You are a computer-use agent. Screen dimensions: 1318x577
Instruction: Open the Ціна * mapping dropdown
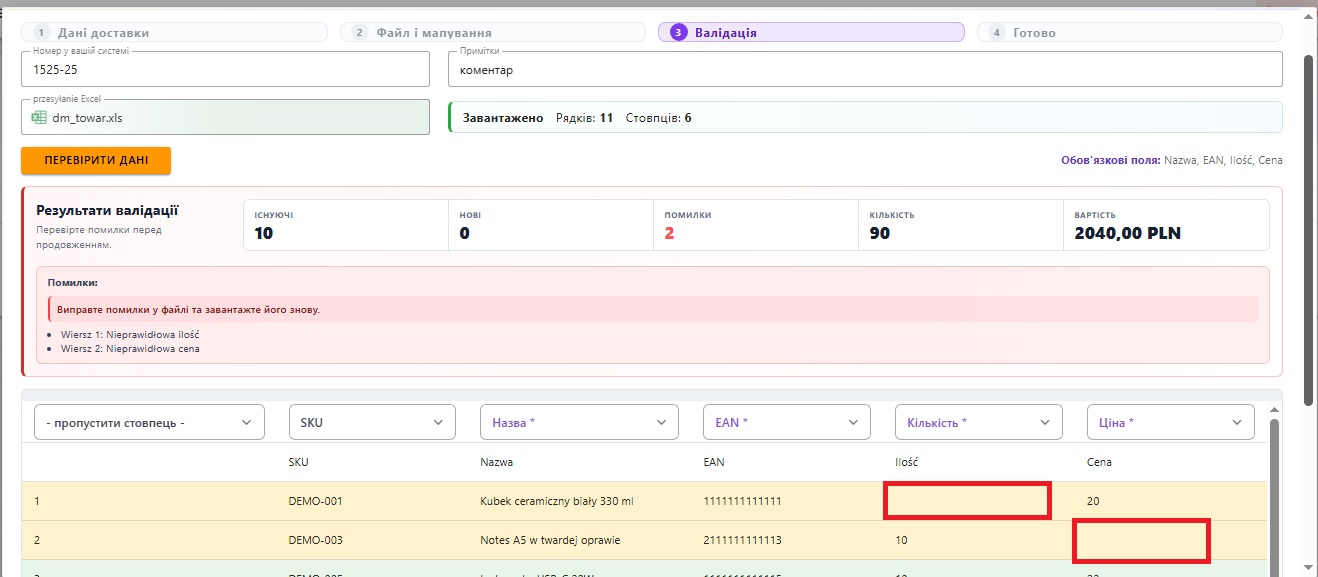point(1170,422)
